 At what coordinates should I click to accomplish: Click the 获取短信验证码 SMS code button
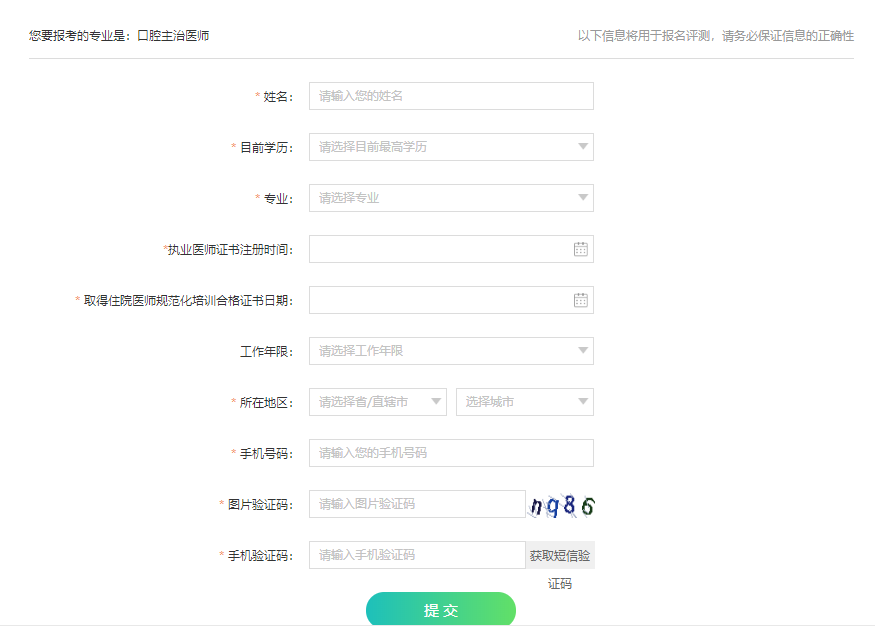560,554
